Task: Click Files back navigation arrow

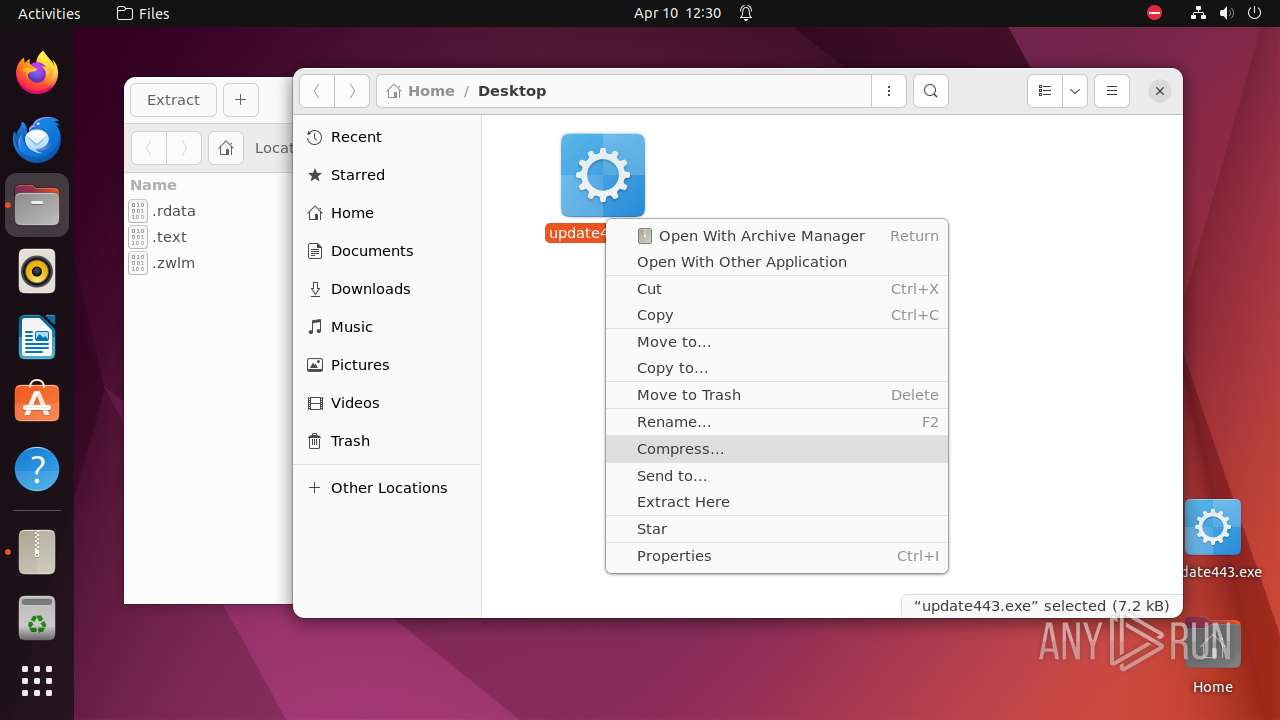Action: (x=317, y=91)
